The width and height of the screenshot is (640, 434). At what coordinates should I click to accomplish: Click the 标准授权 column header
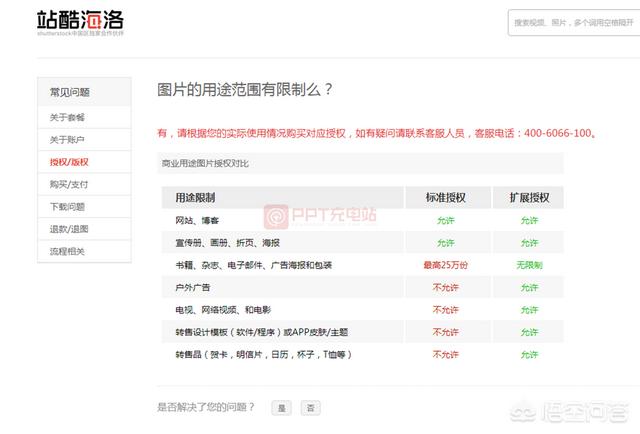(x=446, y=198)
